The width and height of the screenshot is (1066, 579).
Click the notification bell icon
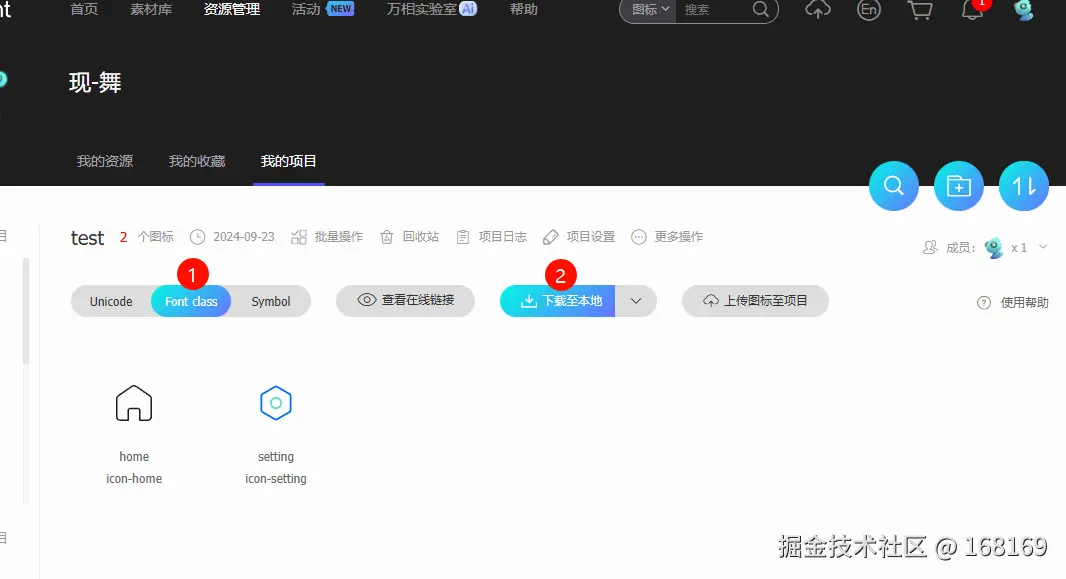[x=972, y=11]
